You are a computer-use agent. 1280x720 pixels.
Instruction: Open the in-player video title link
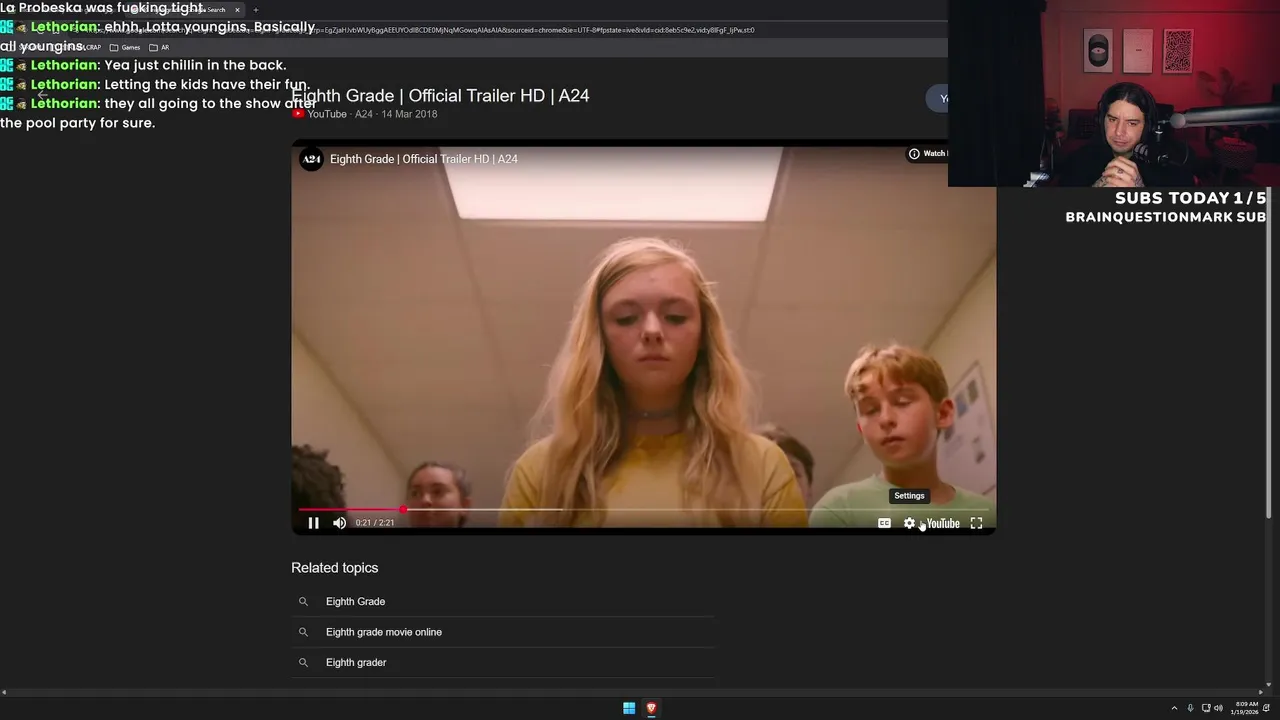tap(424, 159)
